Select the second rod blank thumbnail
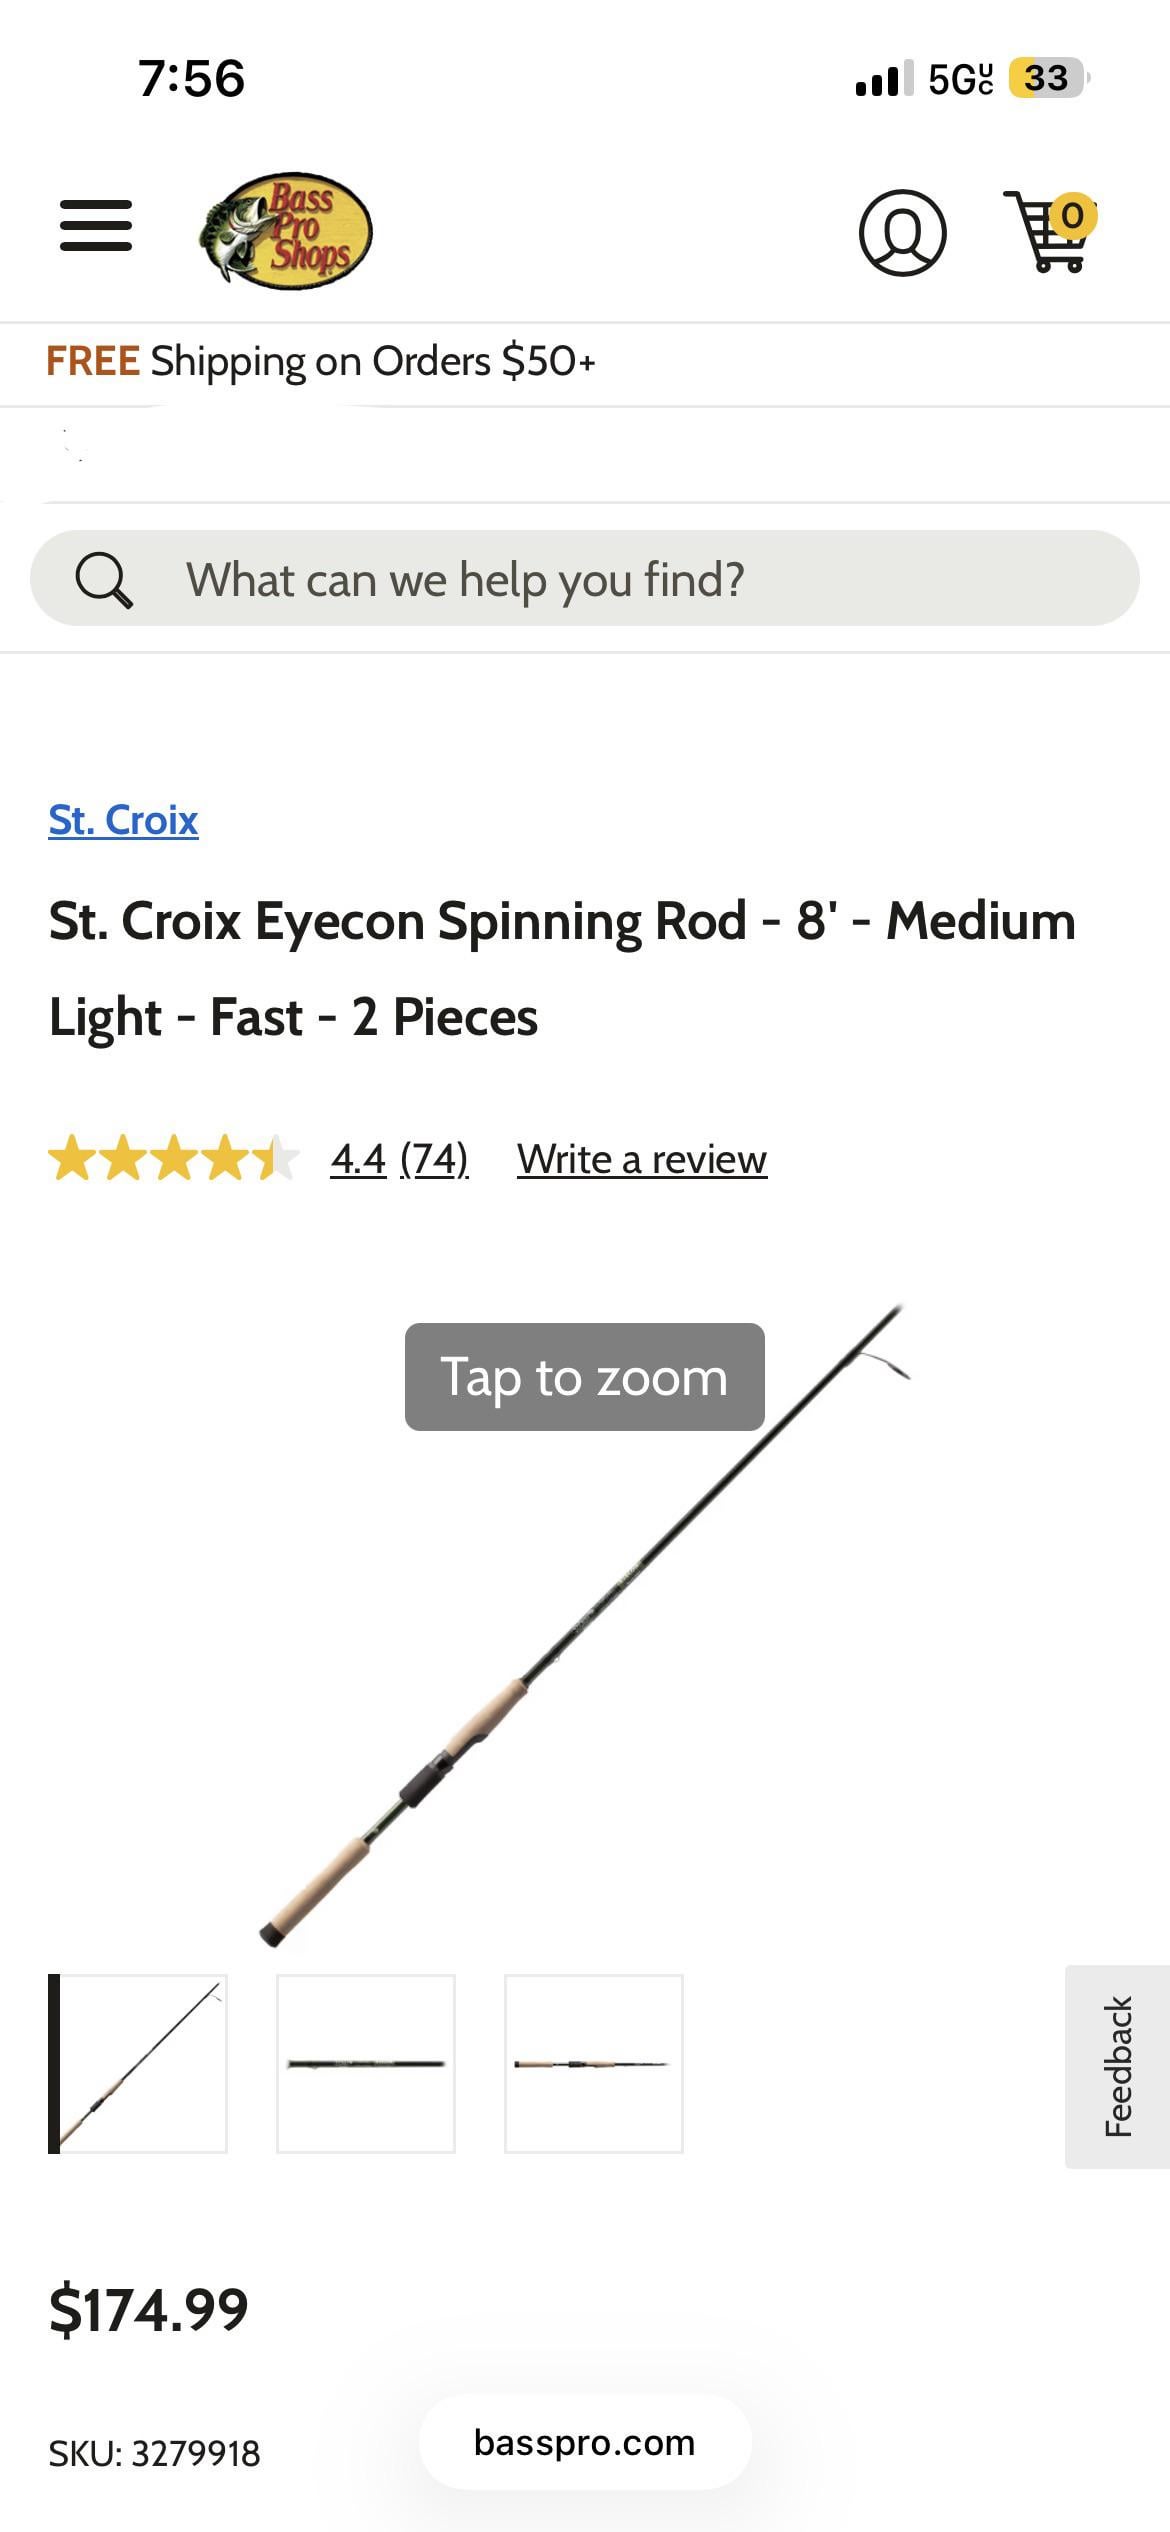This screenshot has height=2532, width=1170. [366, 2064]
